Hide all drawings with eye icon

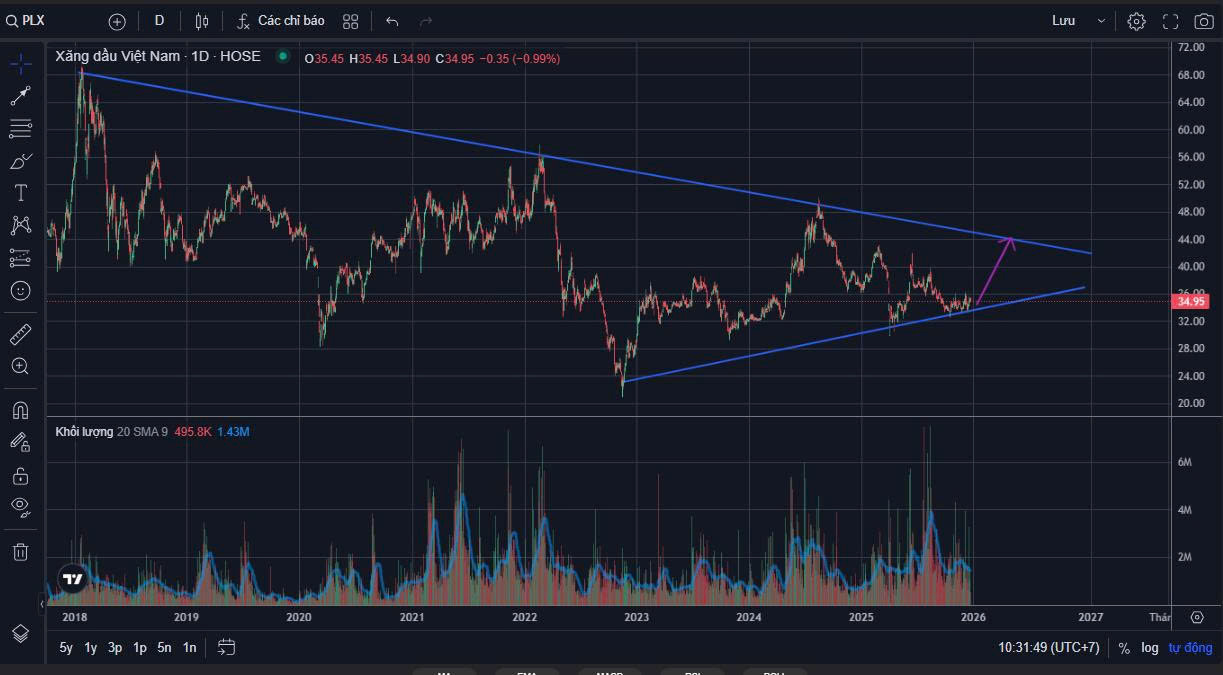click(x=20, y=506)
